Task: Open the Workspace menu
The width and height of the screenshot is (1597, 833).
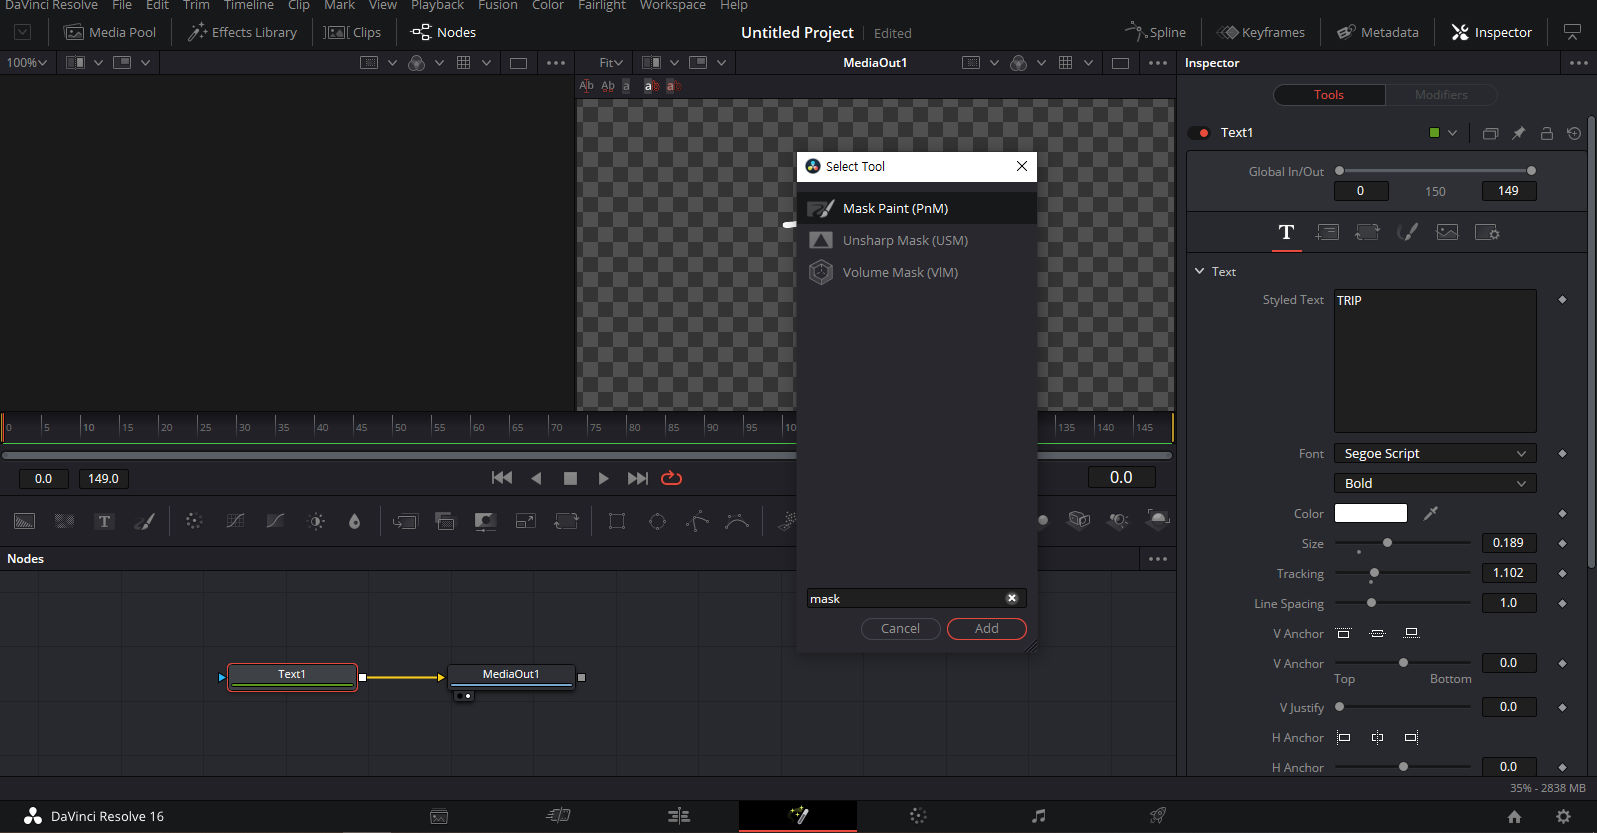Action: click(673, 5)
